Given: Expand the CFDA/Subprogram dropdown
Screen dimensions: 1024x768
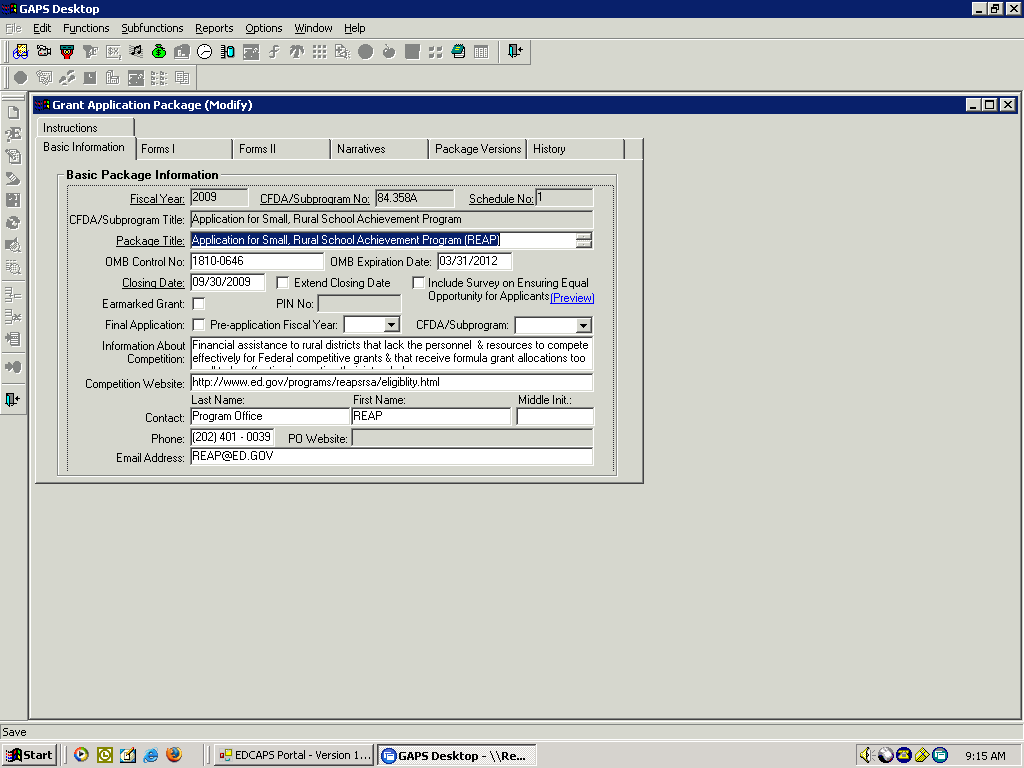Looking at the screenshot, I should point(583,325).
